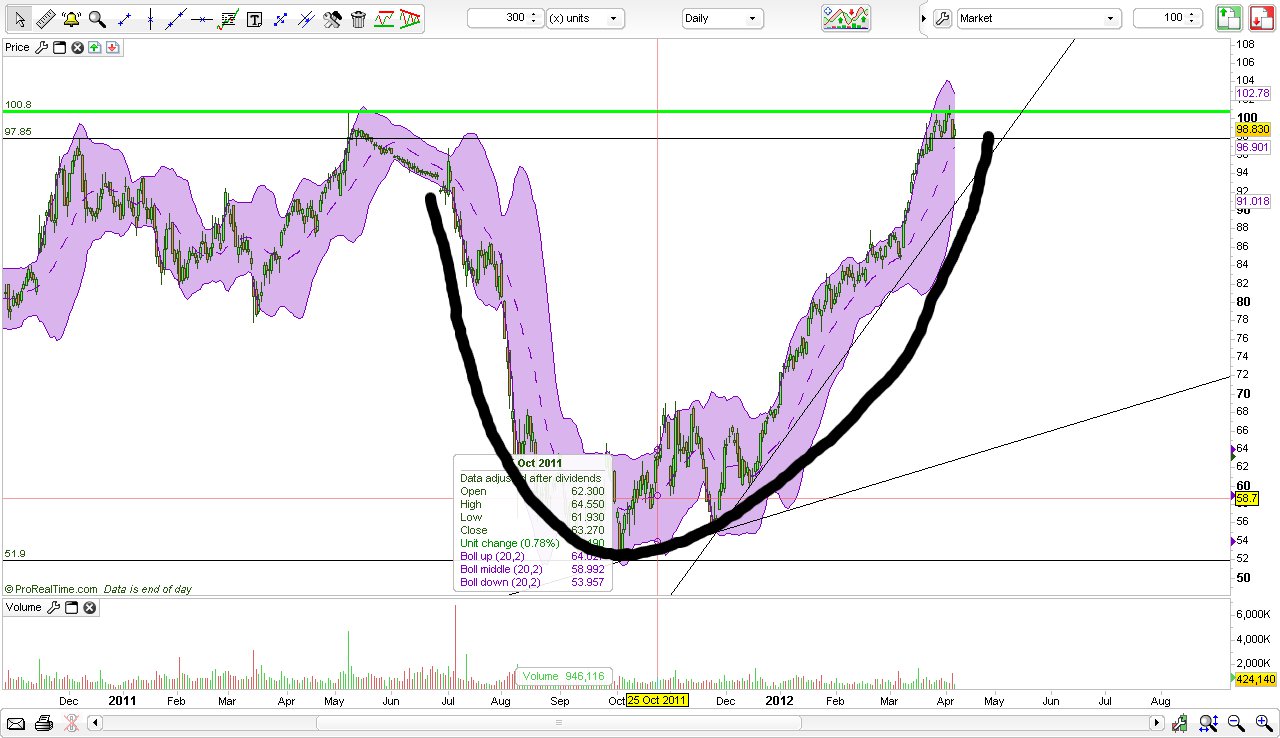Open the drawing settings wrench icon
This screenshot has height=738, width=1280.
[x=332, y=18]
